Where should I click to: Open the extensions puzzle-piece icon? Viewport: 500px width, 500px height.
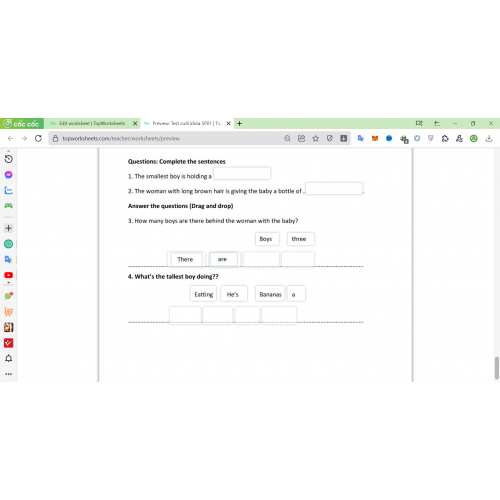(445, 138)
